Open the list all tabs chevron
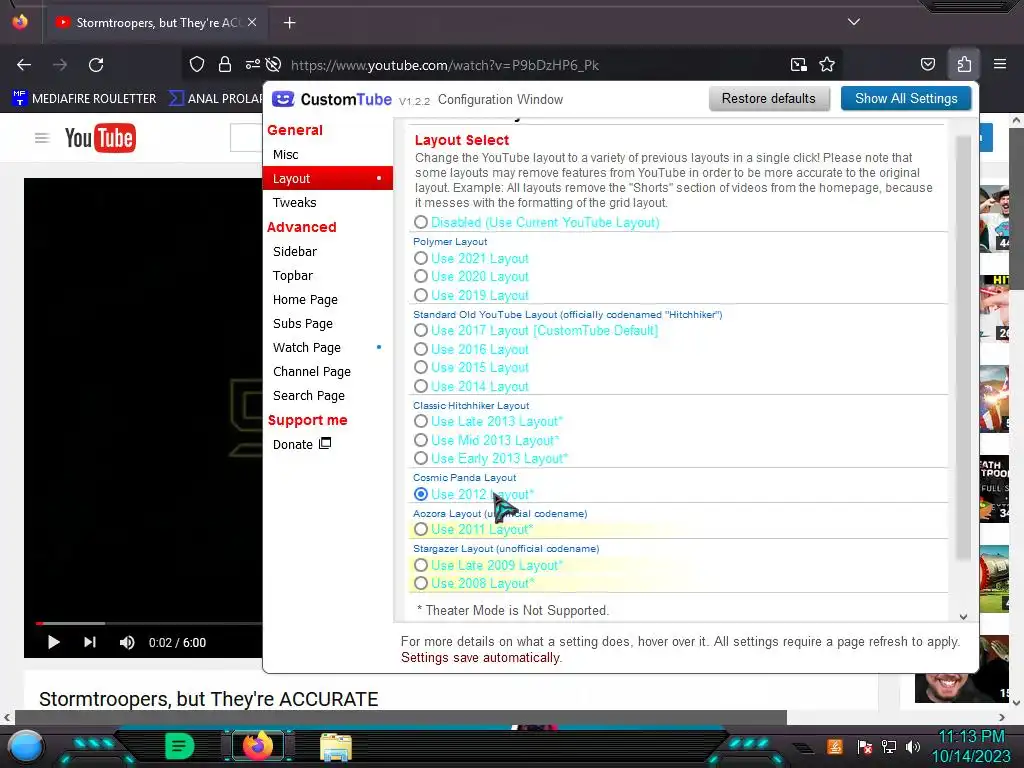 tap(854, 22)
